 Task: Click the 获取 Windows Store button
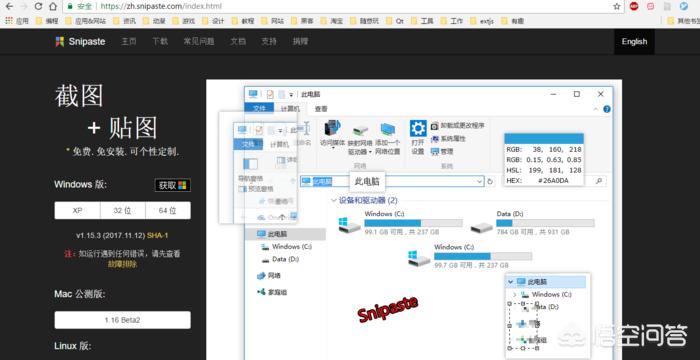pos(173,185)
